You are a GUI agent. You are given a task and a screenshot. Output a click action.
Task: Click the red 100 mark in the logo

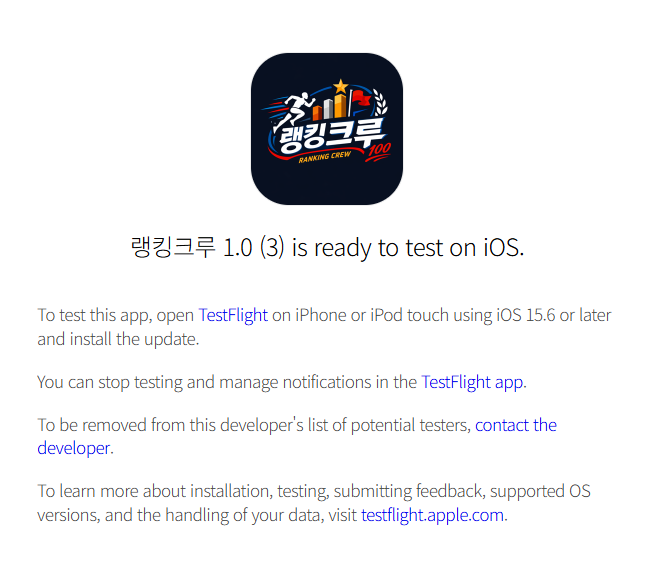point(379,152)
